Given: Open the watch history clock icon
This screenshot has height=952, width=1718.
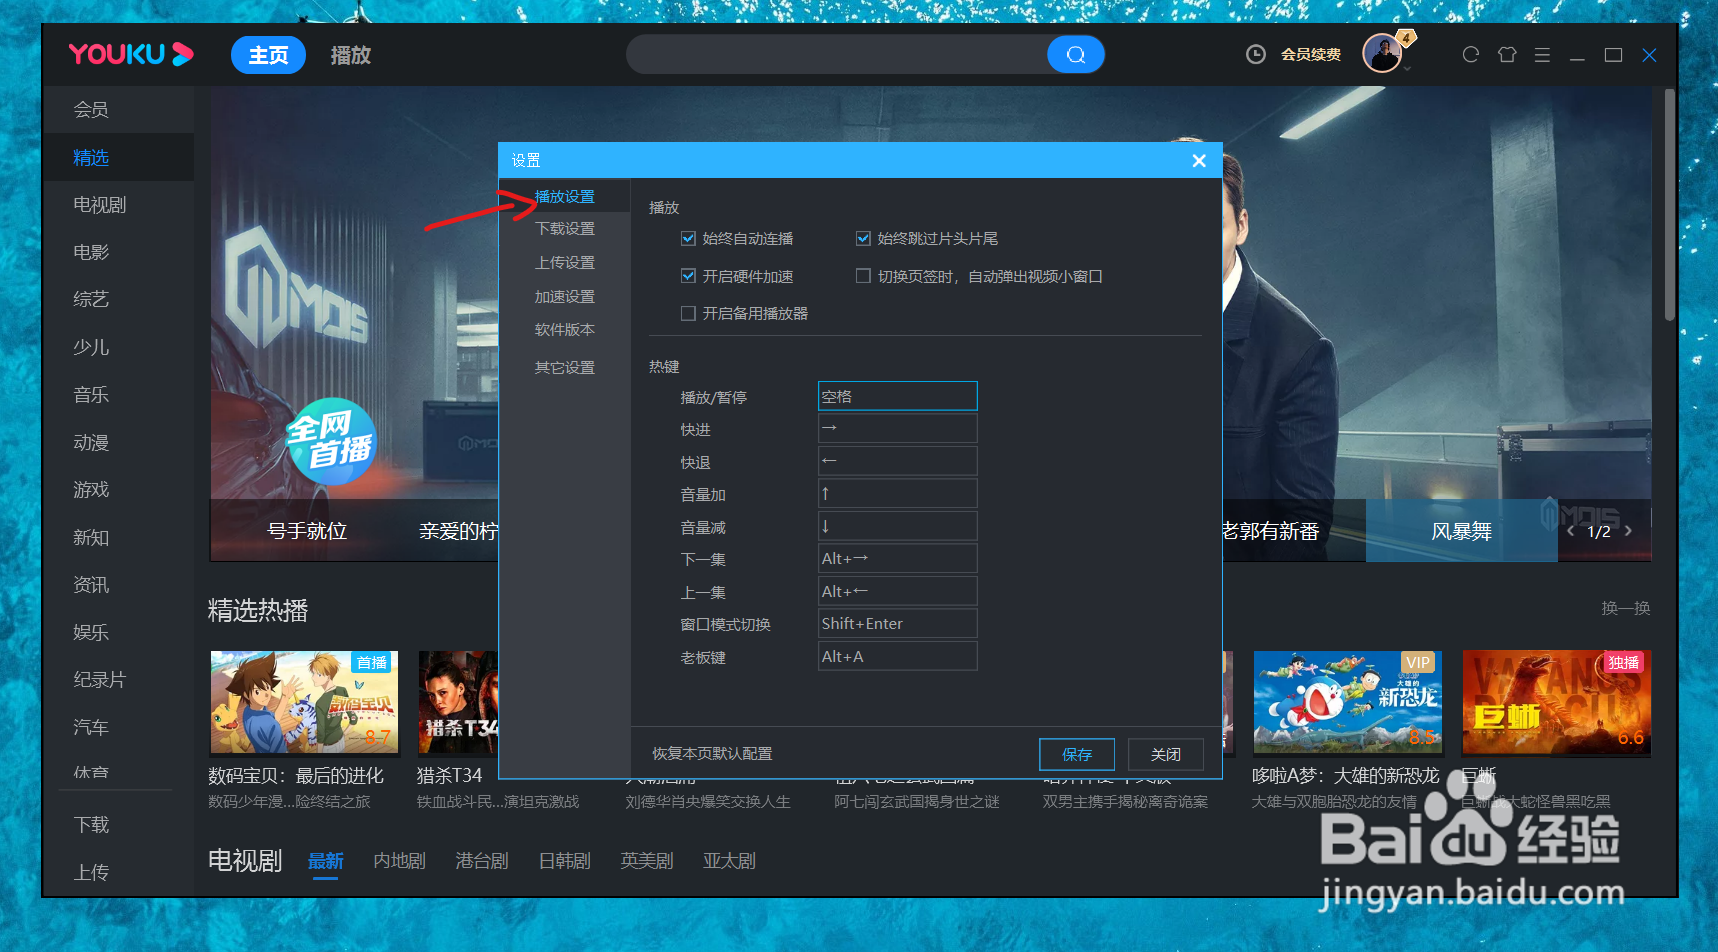Looking at the screenshot, I should click(x=1256, y=54).
